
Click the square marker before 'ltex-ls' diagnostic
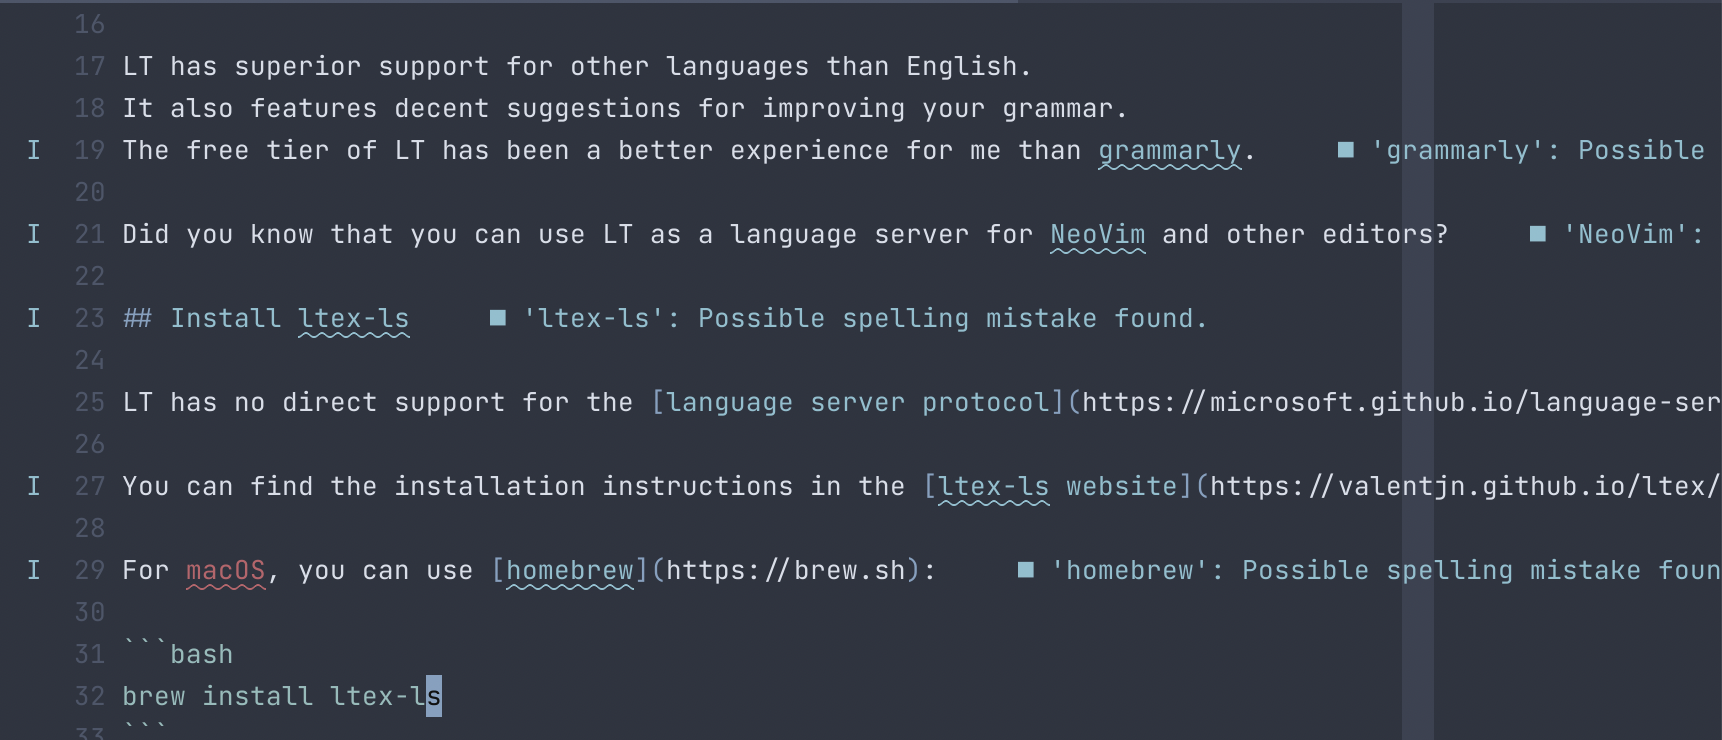[498, 318]
